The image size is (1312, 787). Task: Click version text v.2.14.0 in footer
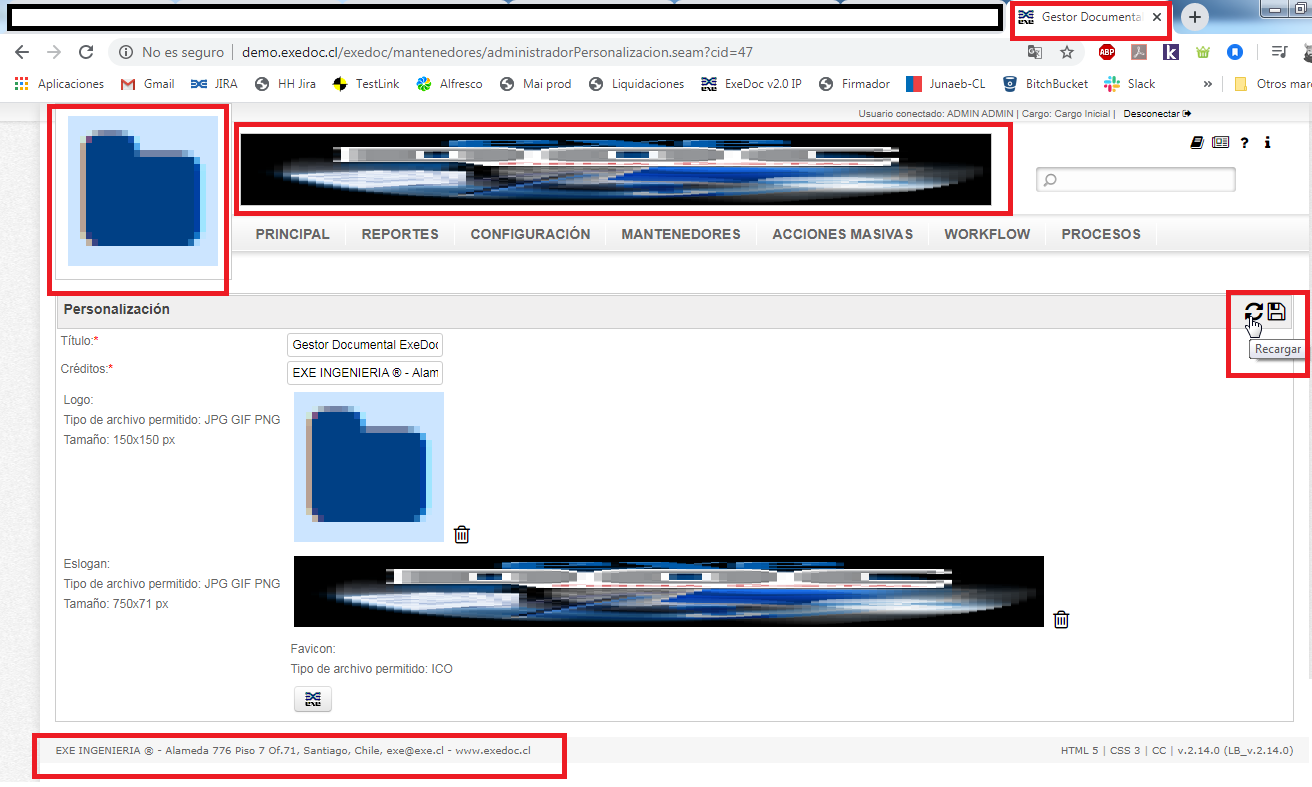click(x=1235, y=750)
